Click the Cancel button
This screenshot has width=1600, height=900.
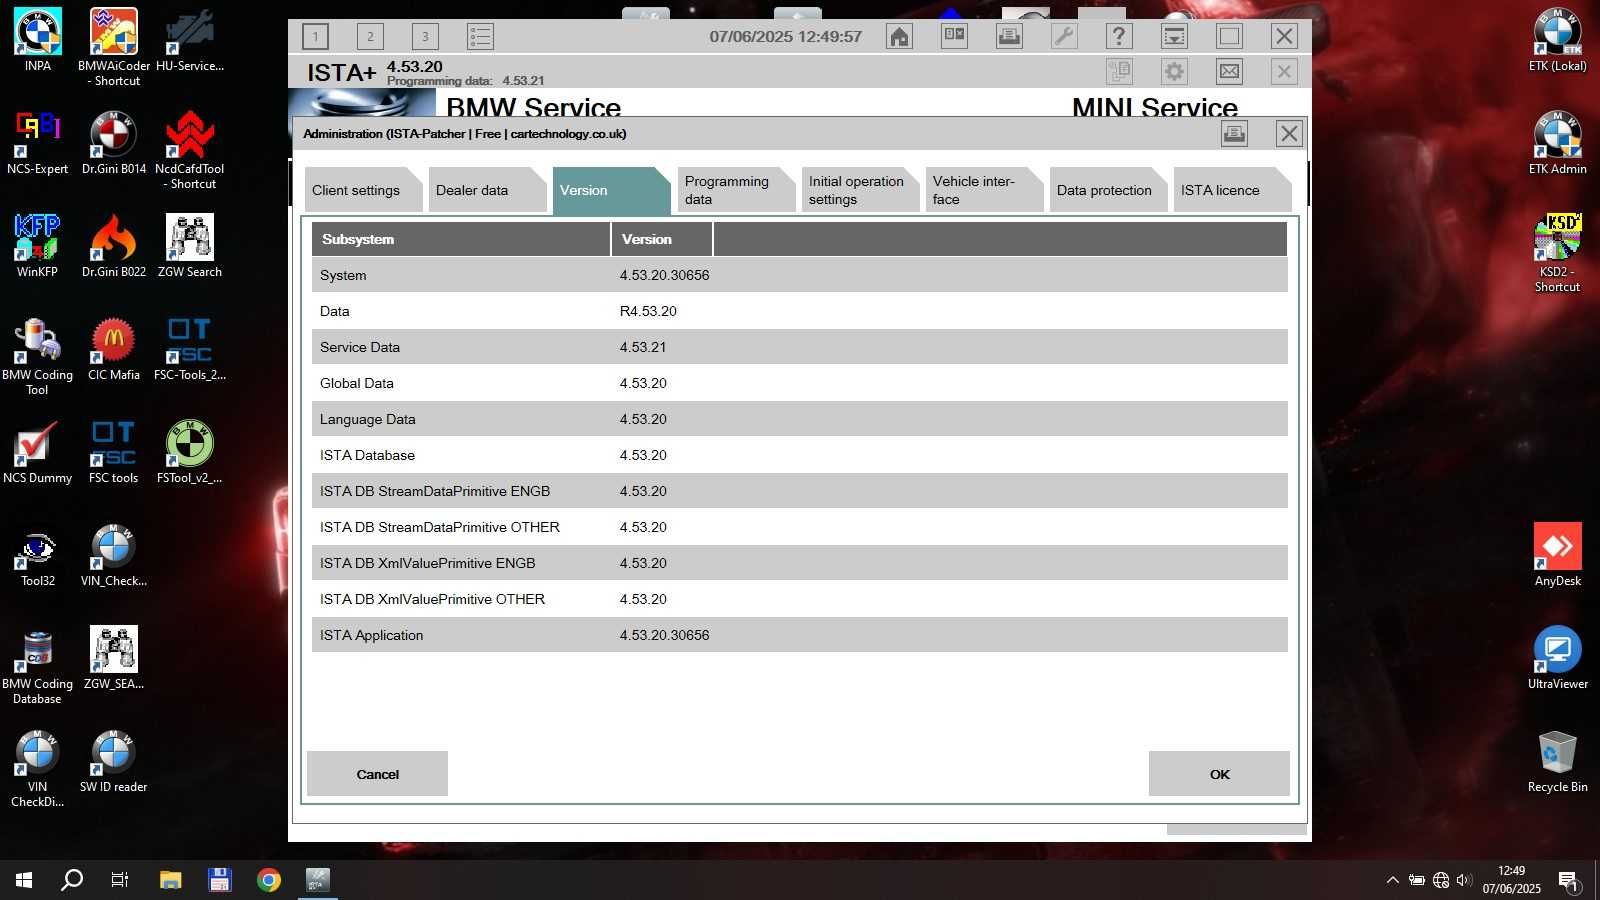[377, 774]
